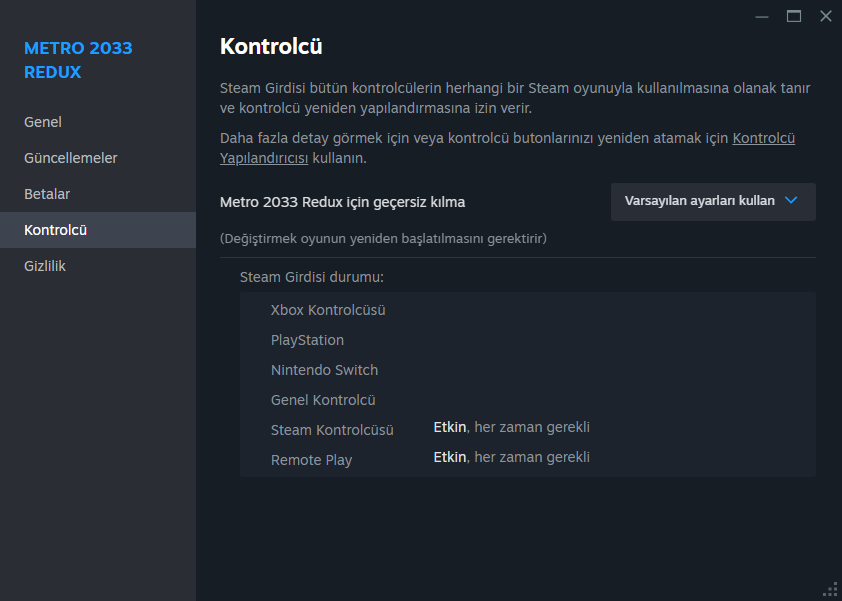
Task: Click the Genel Kontrolcü entry
Action: [x=323, y=400]
